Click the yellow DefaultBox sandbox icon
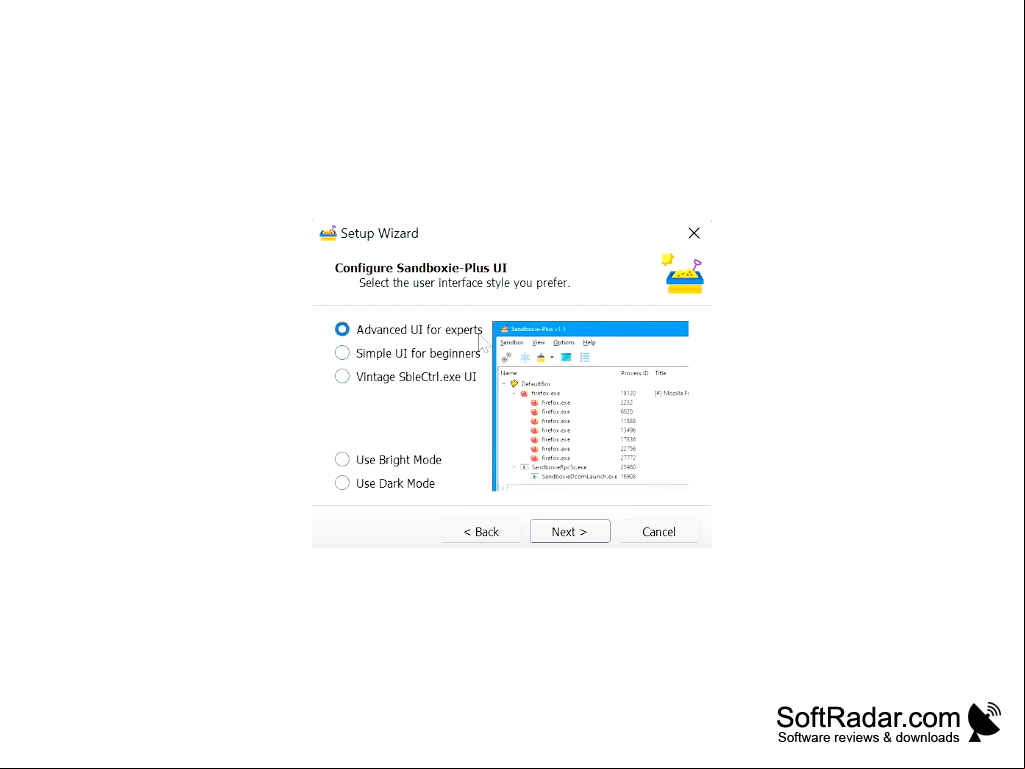 click(x=514, y=384)
